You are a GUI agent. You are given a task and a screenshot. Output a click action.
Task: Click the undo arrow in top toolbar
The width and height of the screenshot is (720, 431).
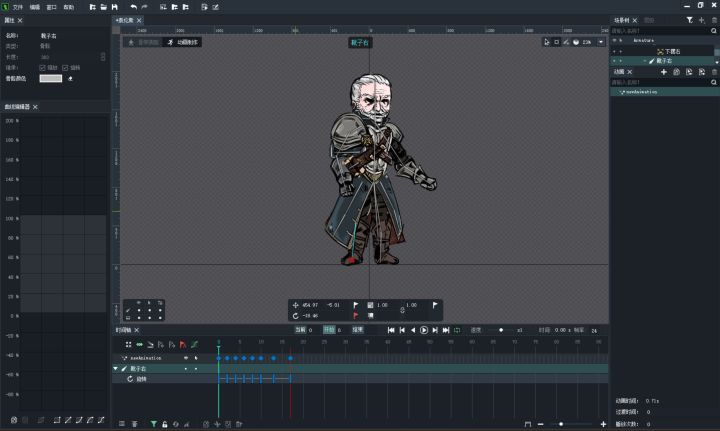click(x=133, y=7)
